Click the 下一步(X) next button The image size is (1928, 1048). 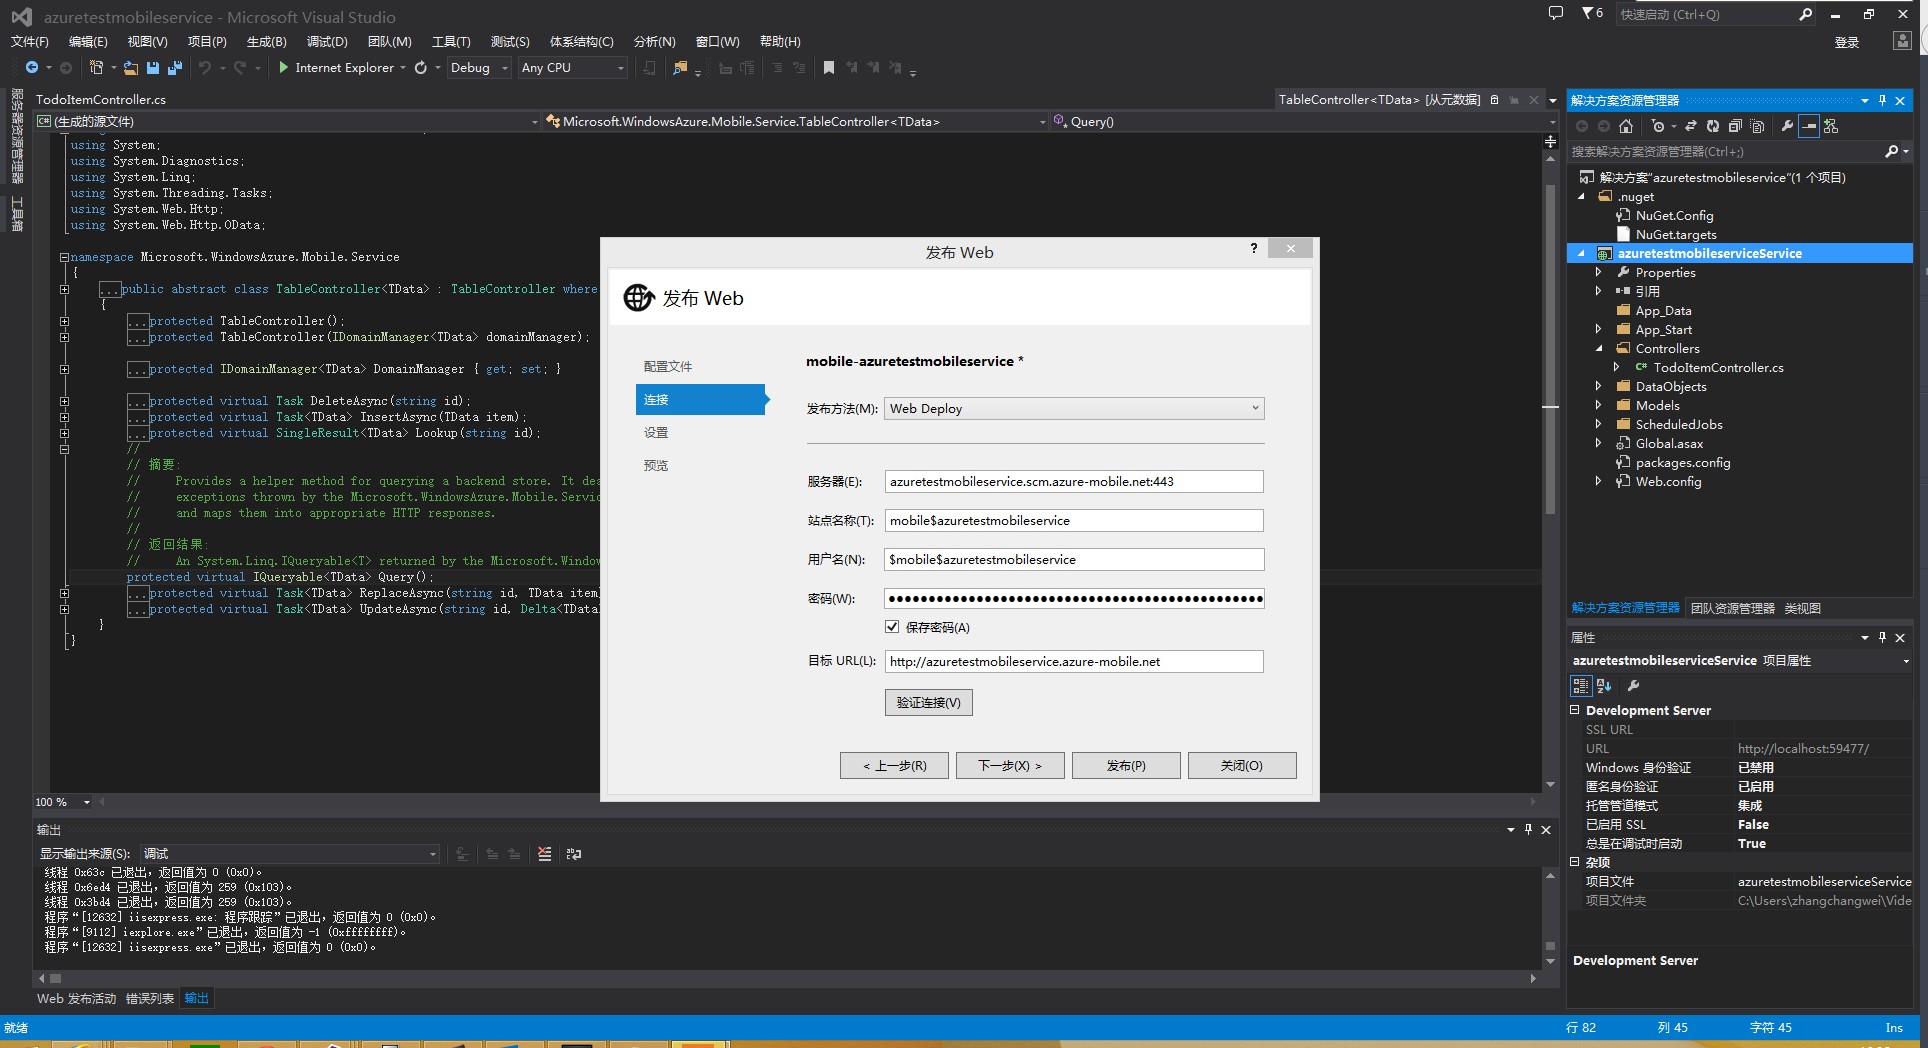[1010, 766]
